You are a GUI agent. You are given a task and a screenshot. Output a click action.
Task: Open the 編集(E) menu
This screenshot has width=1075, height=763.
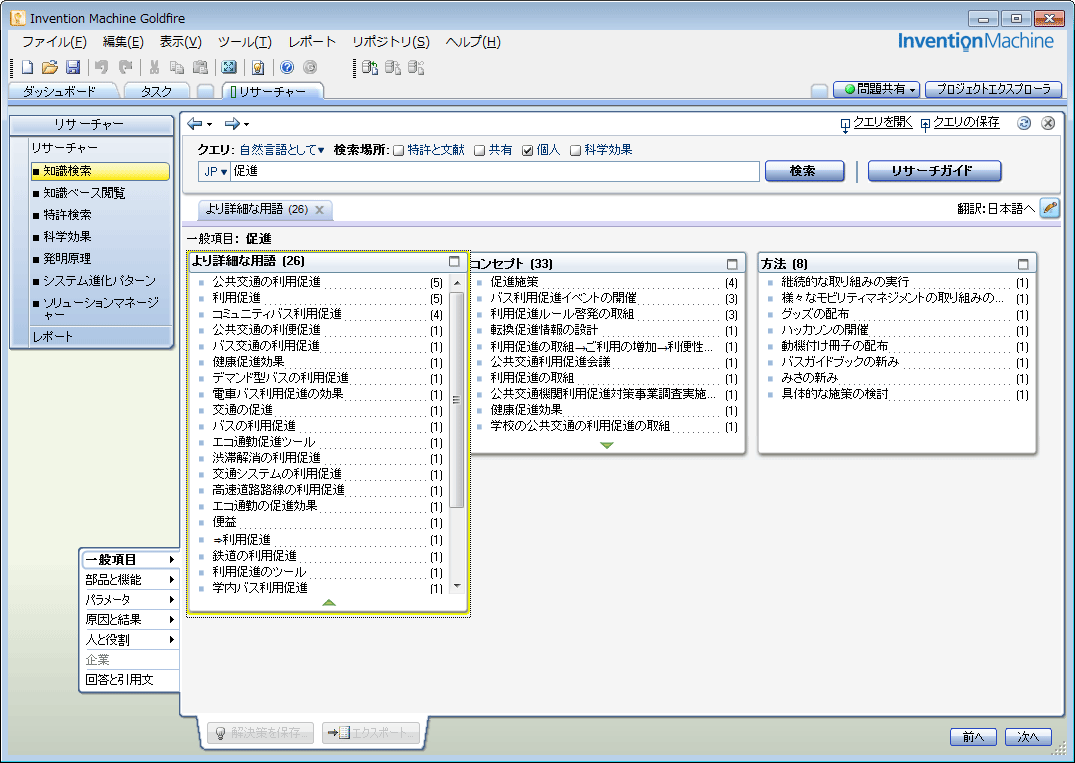123,42
